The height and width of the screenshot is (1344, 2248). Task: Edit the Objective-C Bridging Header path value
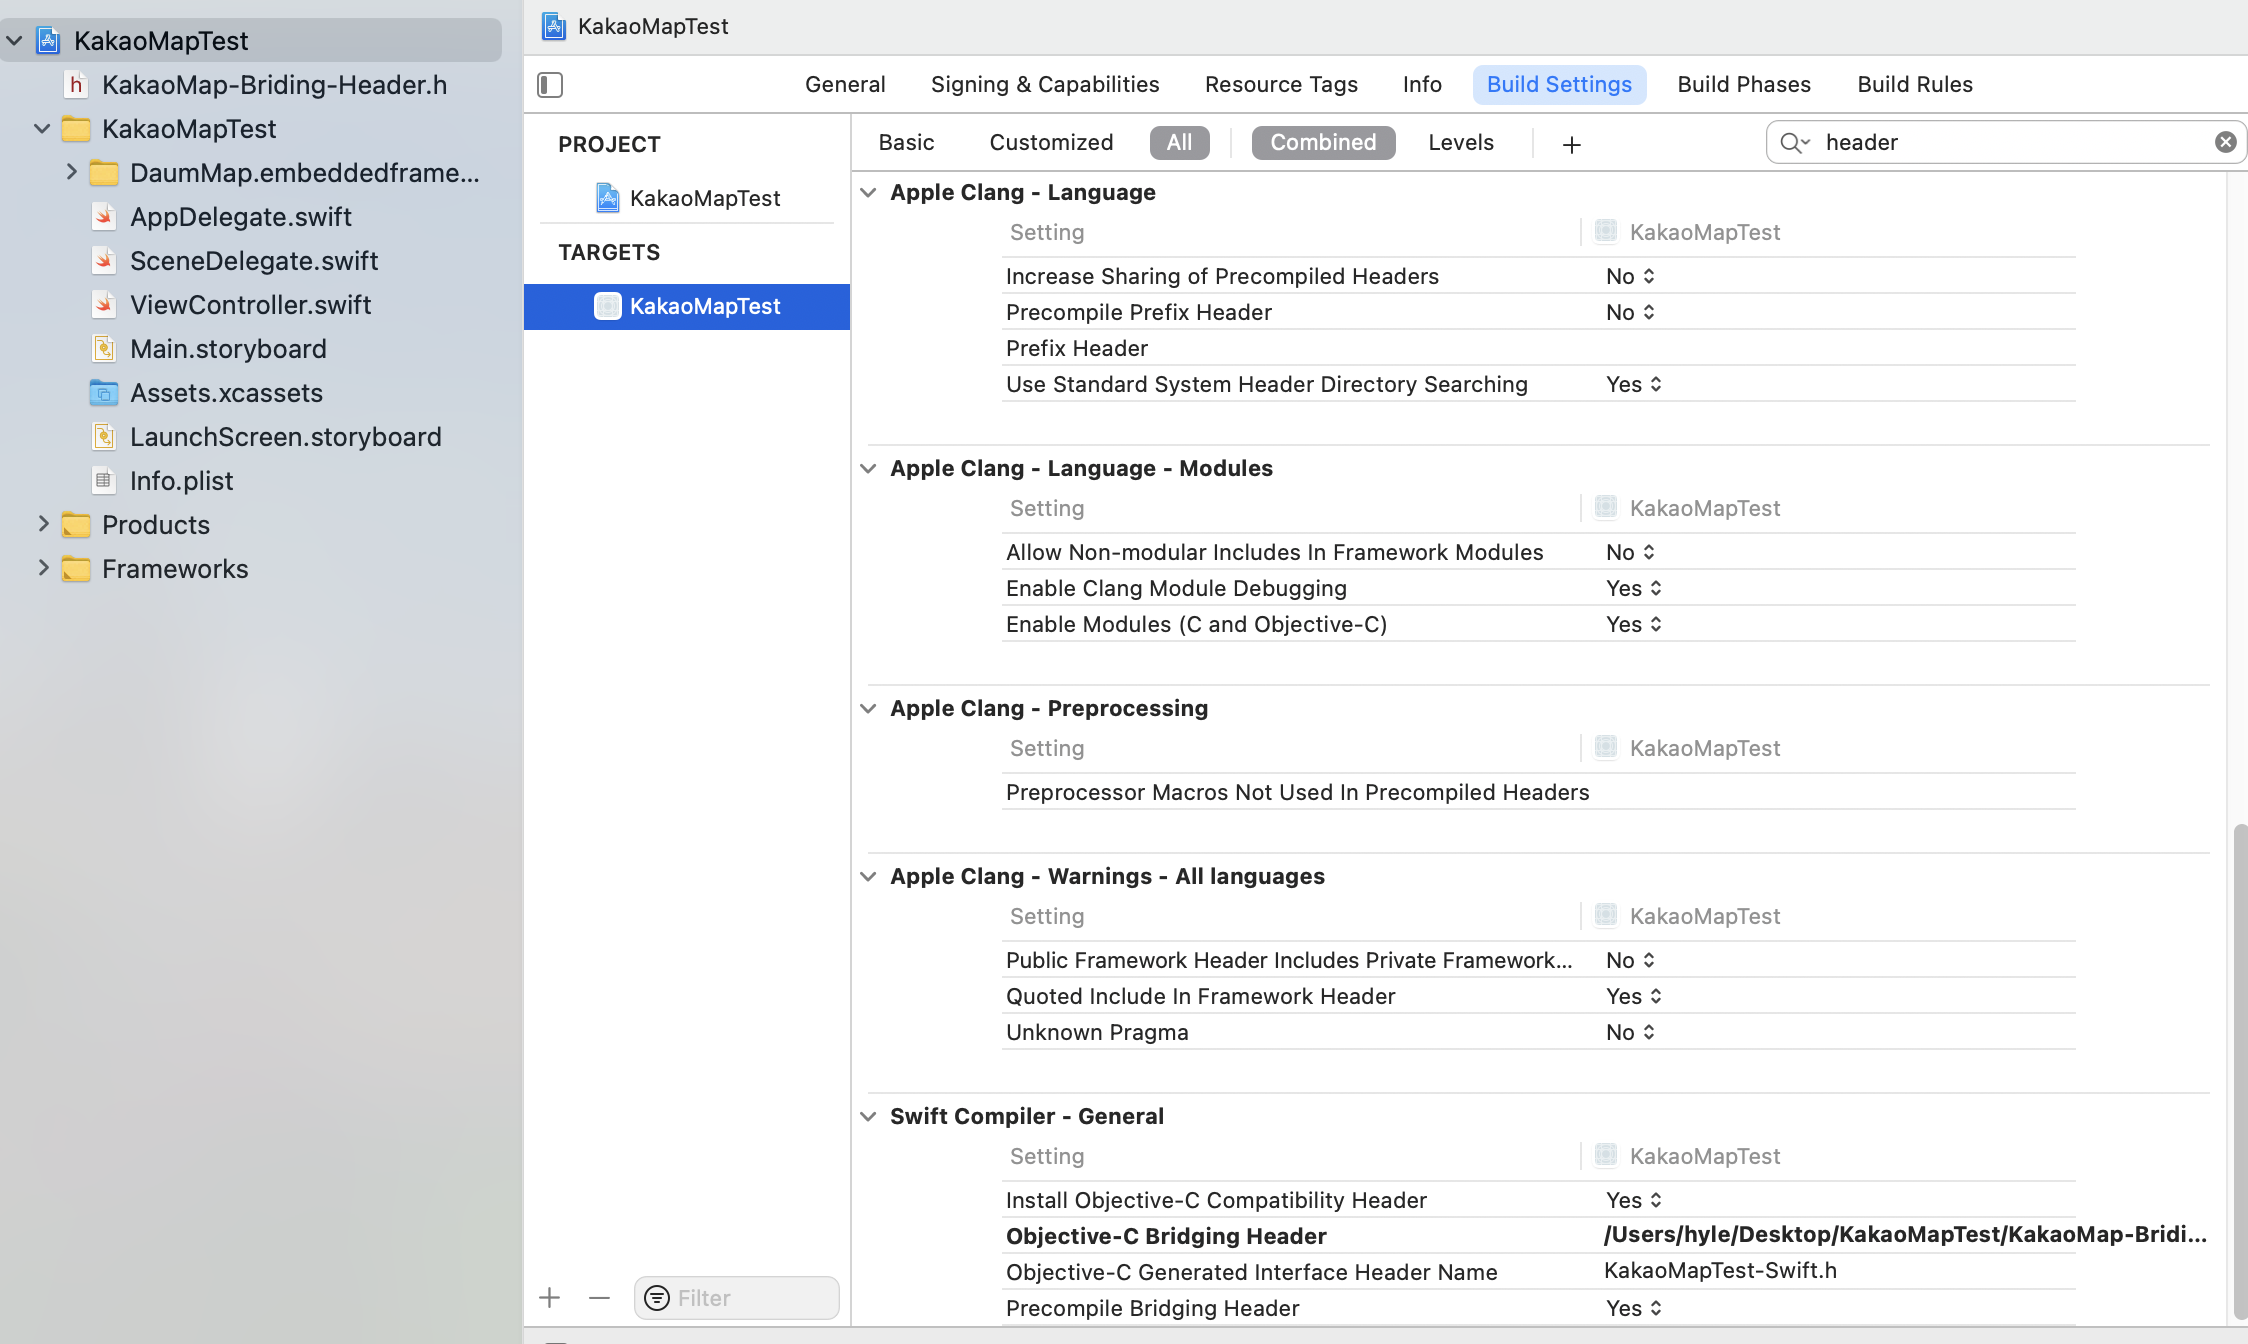[x=1905, y=1235]
